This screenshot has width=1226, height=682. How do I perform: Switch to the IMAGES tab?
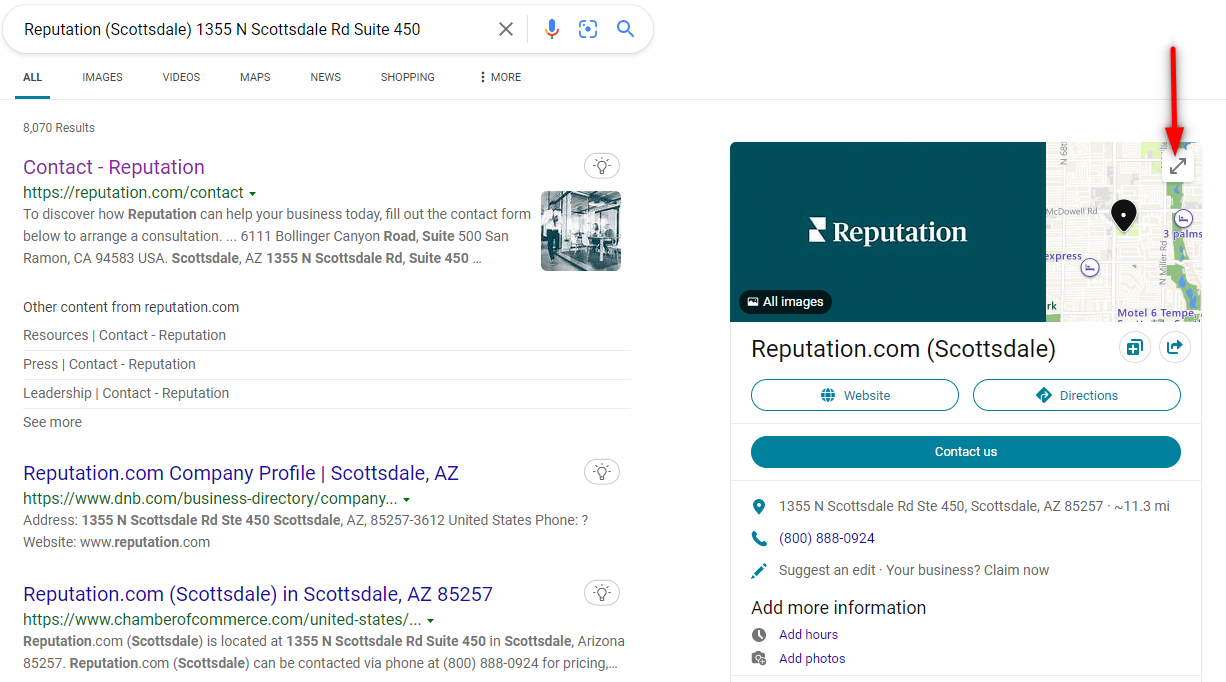pyautogui.click(x=102, y=77)
